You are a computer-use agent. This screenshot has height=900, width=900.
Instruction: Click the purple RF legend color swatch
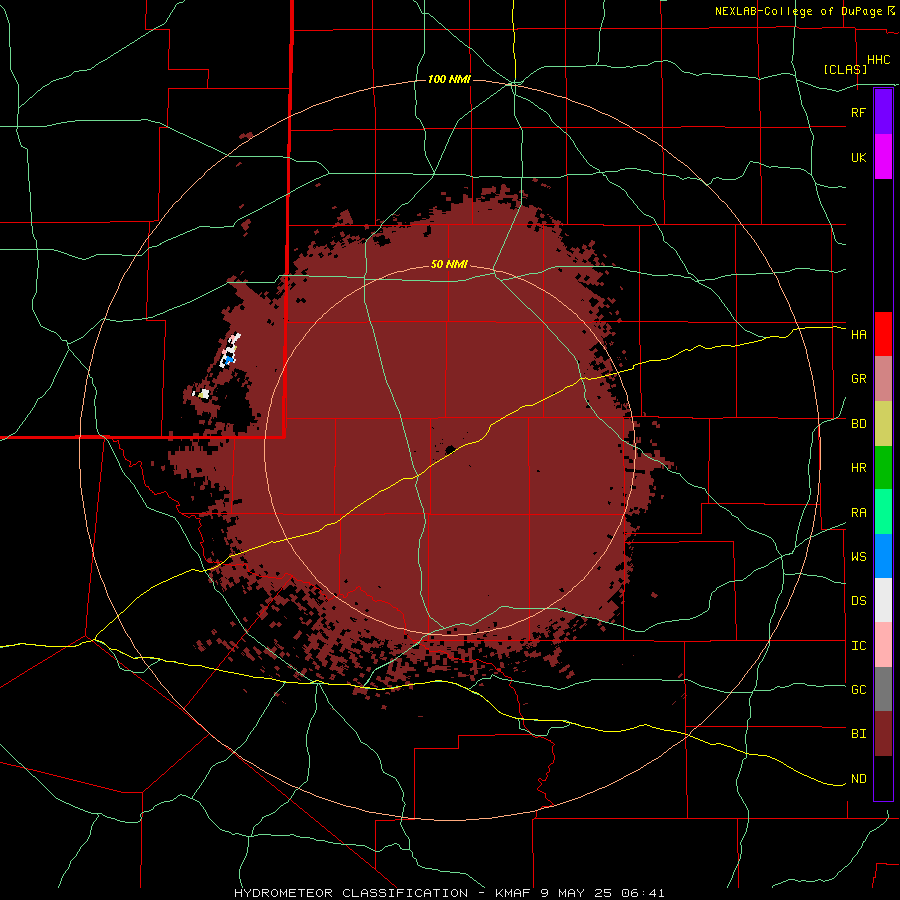(x=883, y=112)
